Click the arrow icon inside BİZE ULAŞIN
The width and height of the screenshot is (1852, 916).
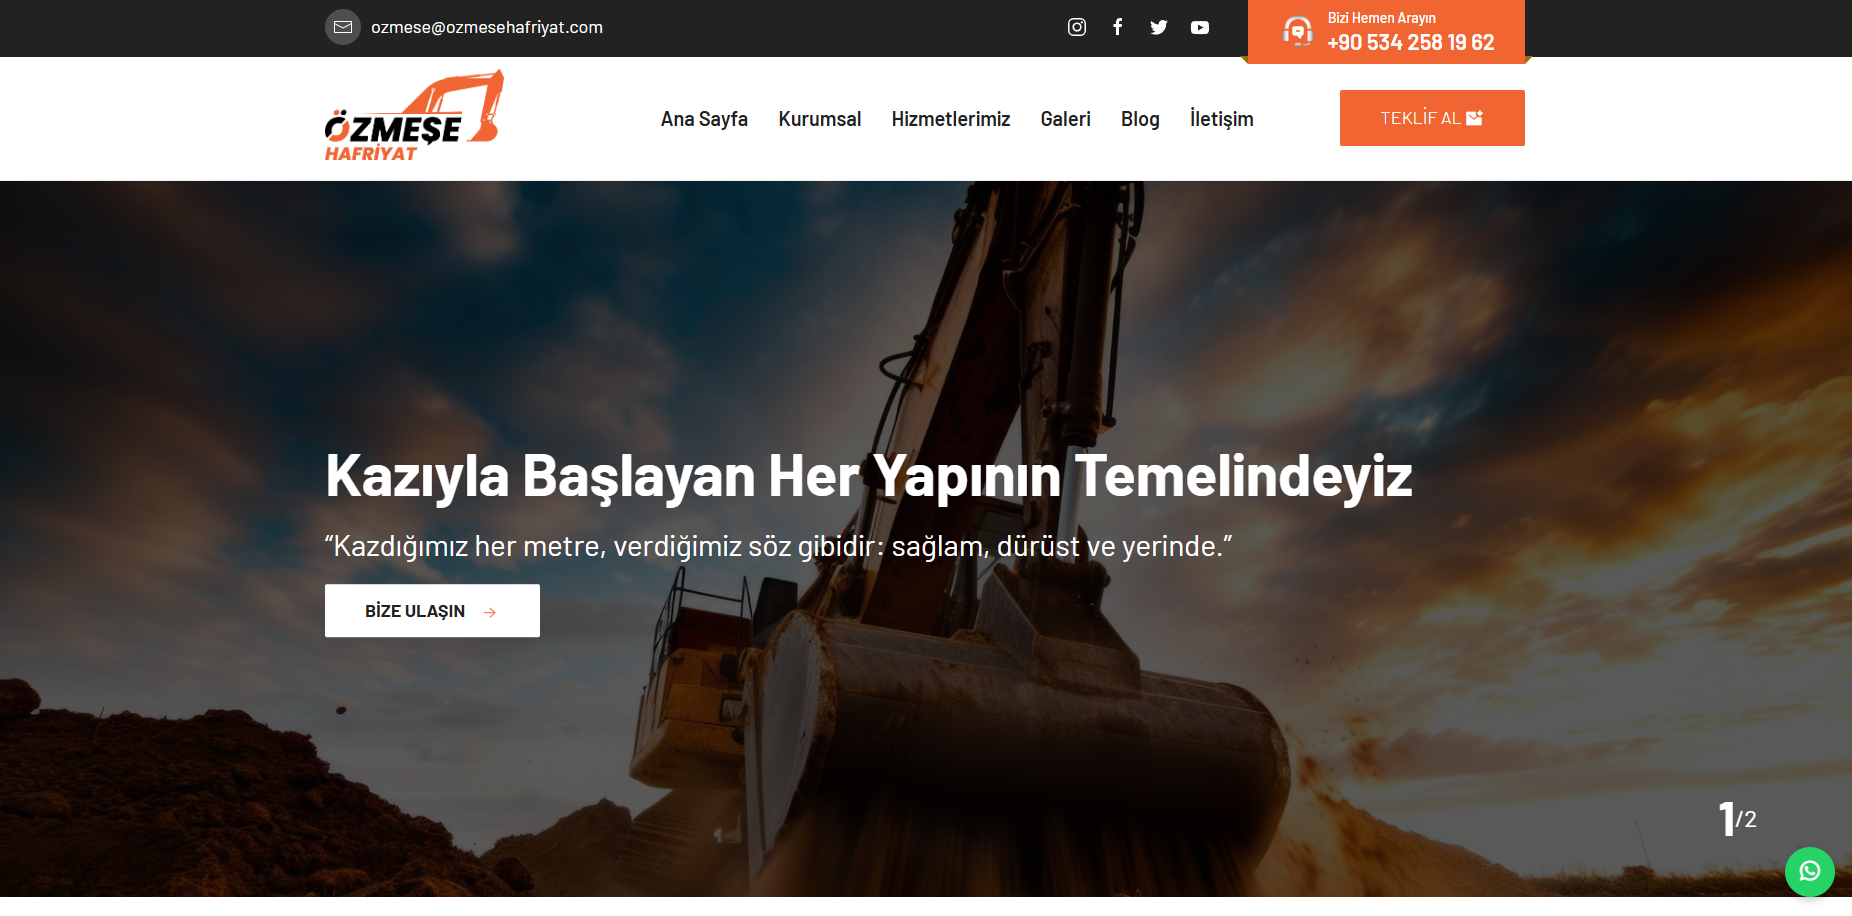pyautogui.click(x=489, y=611)
